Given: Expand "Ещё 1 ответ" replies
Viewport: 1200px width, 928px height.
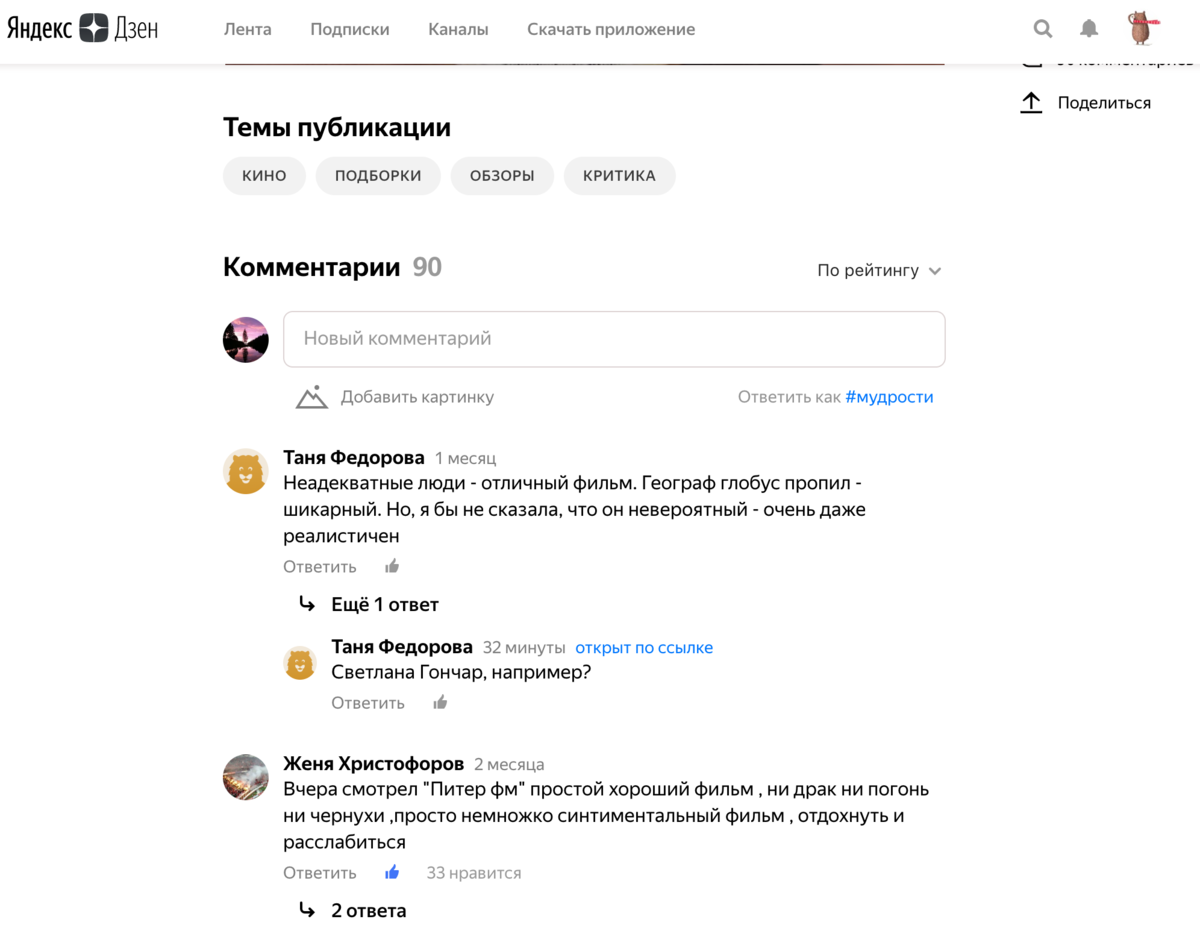Looking at the screenshot, I should pyautogui.click(x=384, y=605).
